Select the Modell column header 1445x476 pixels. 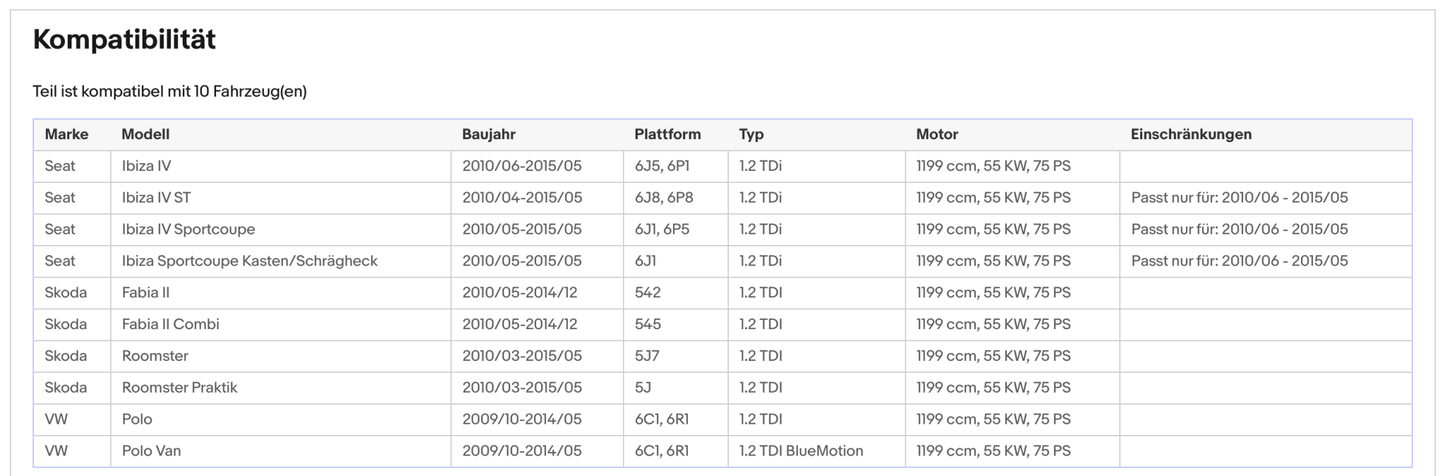(x=146, y=134)
